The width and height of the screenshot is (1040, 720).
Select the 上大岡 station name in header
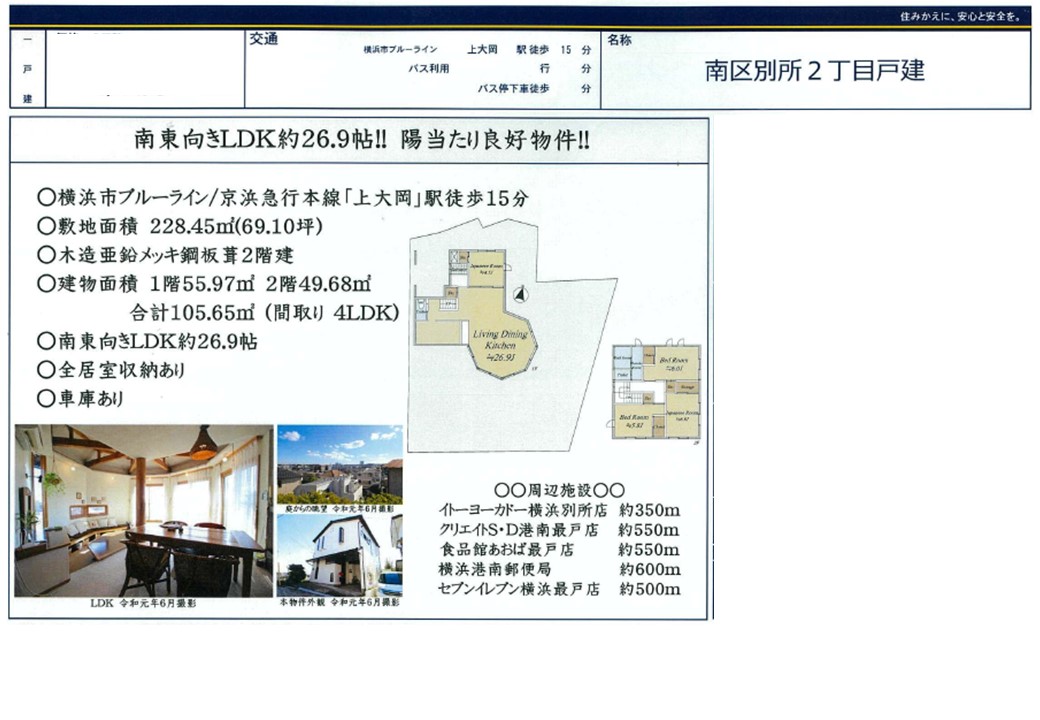click(x=482, y=49)
